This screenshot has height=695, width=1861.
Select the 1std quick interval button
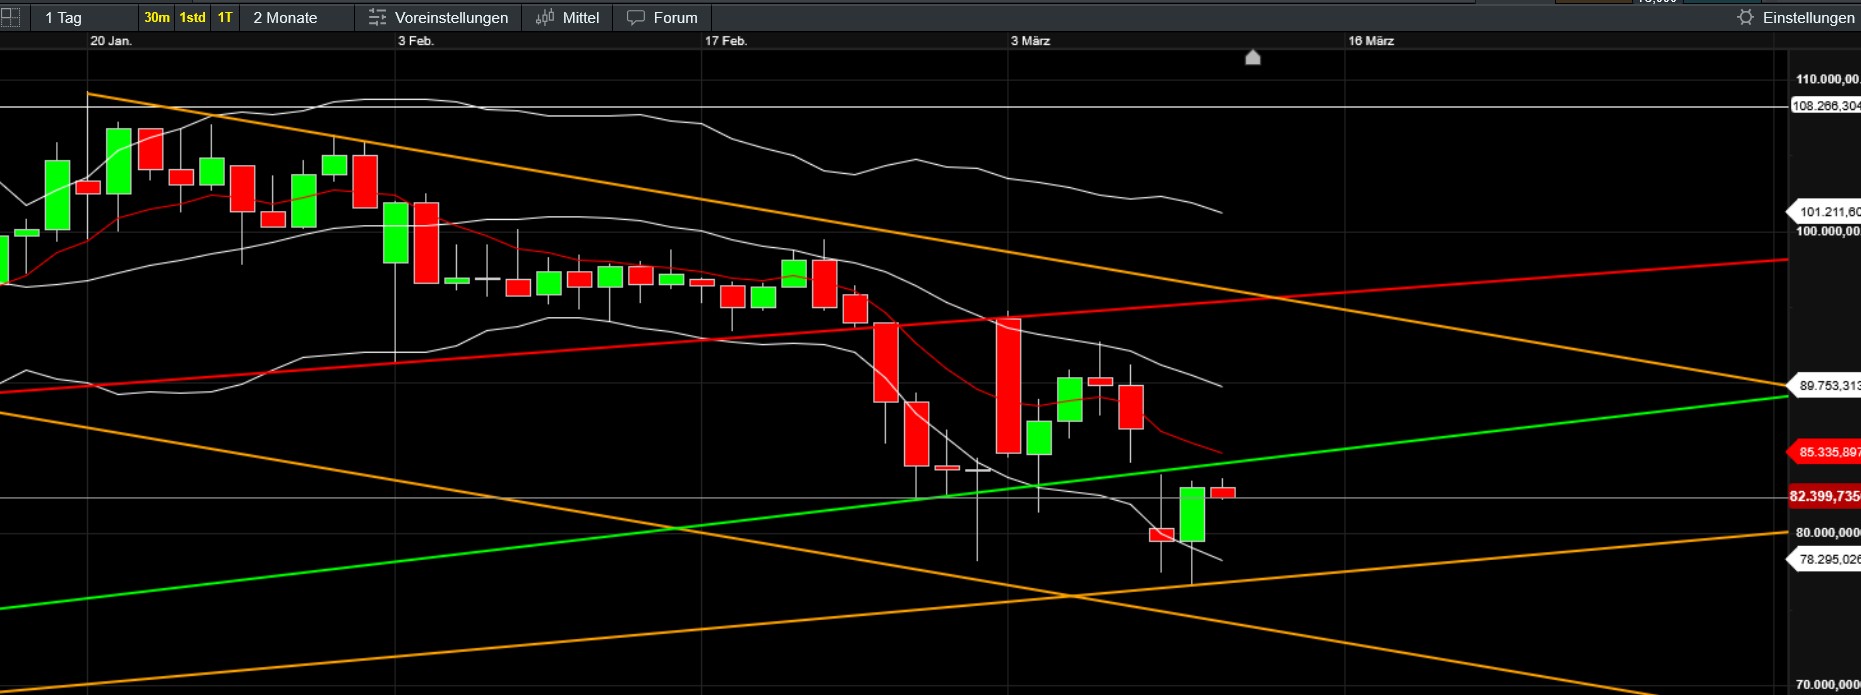[x=192, y=17]
